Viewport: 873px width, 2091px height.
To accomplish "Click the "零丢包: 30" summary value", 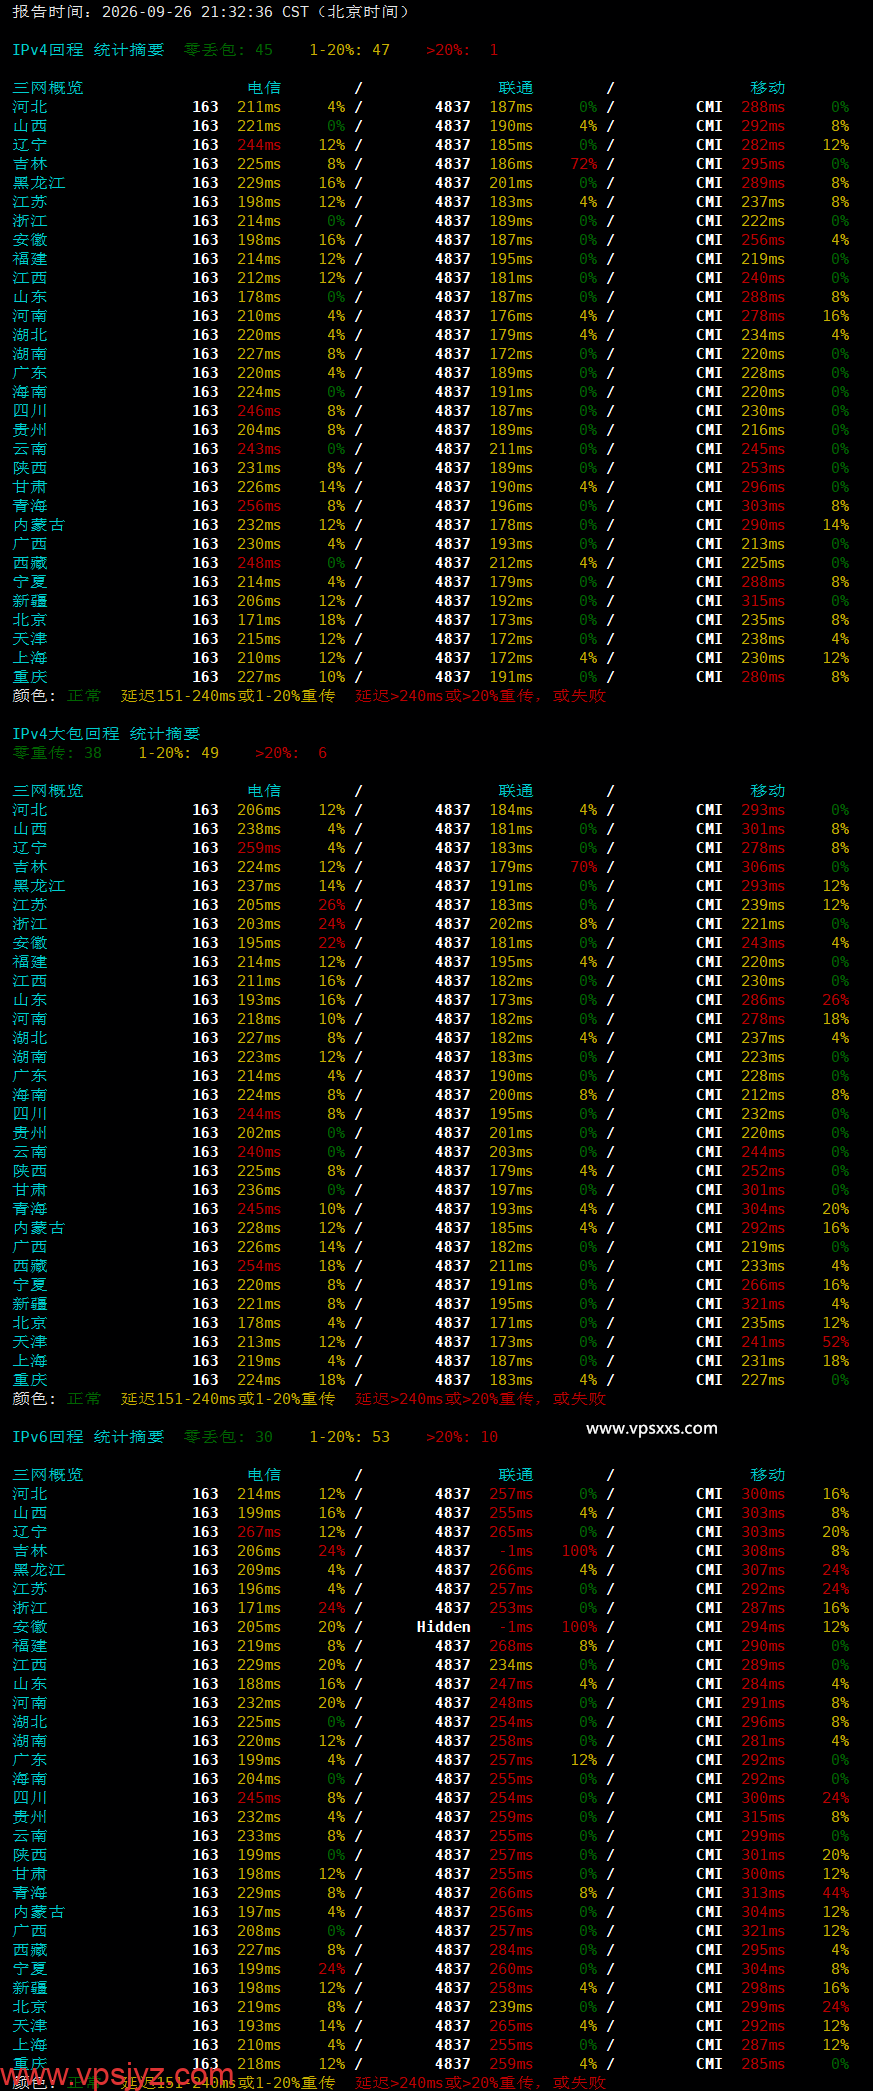I will [x=228, y=1437].
